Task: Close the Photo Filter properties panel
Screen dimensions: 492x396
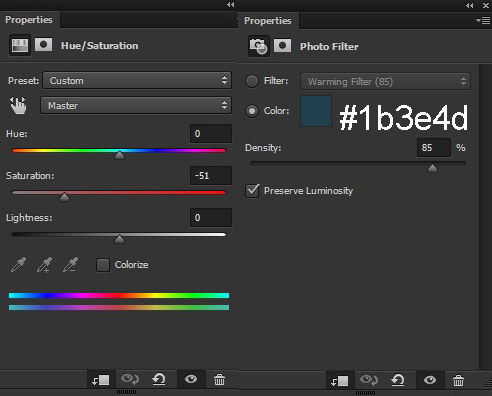Action: [486, 5]
